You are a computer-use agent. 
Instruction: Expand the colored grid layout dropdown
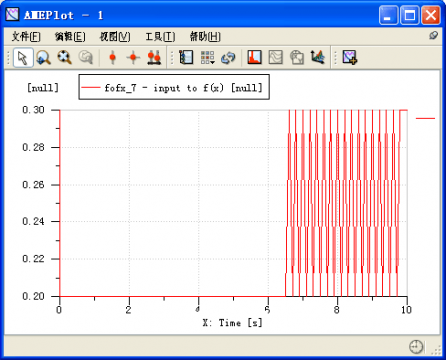click(x=208, y=58)
